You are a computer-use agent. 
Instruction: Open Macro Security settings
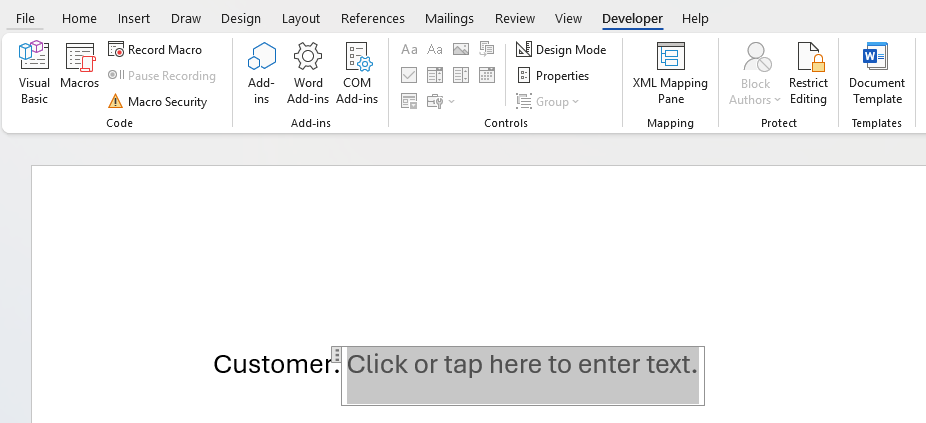coord(158,102)
